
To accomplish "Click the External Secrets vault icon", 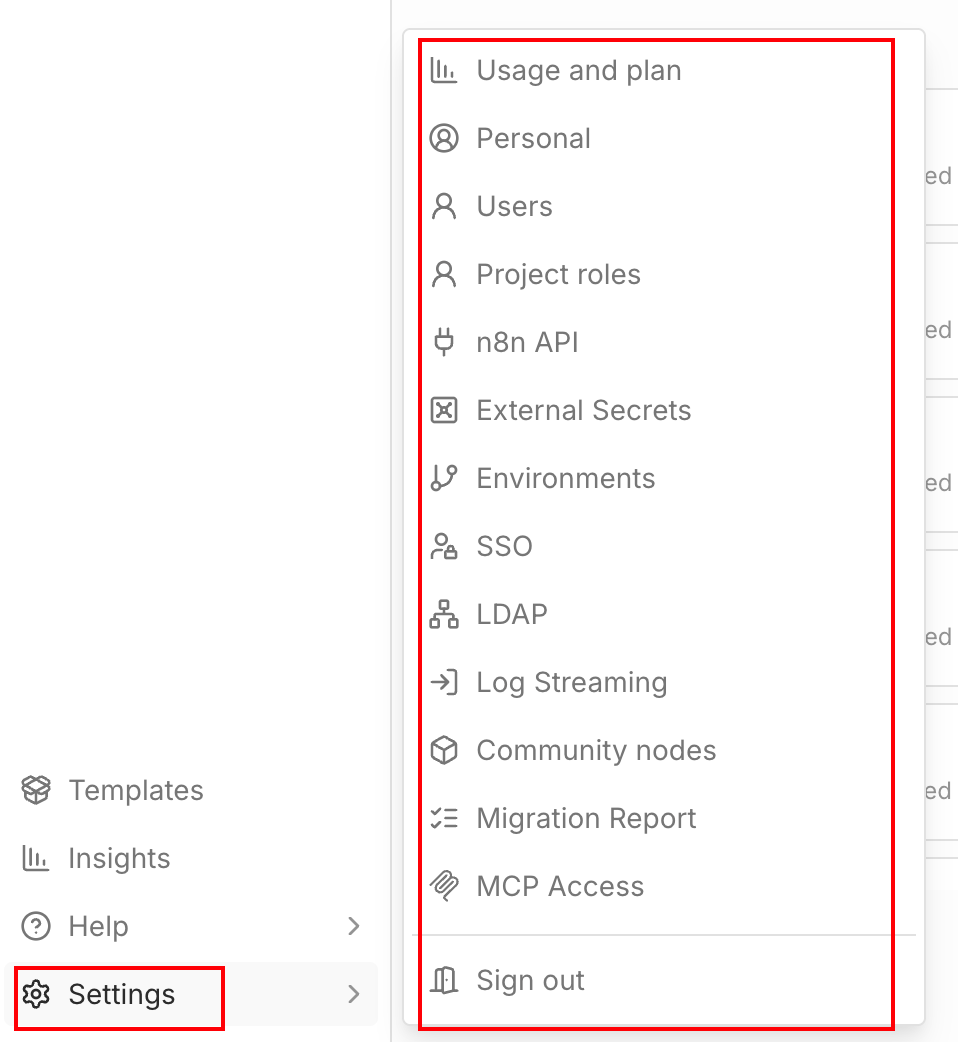I will 443,411.
